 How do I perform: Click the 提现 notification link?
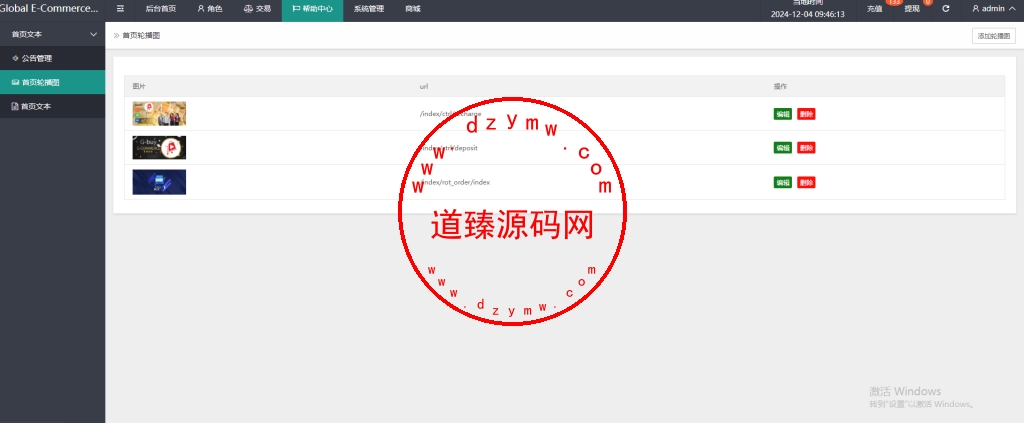[912, 9]
